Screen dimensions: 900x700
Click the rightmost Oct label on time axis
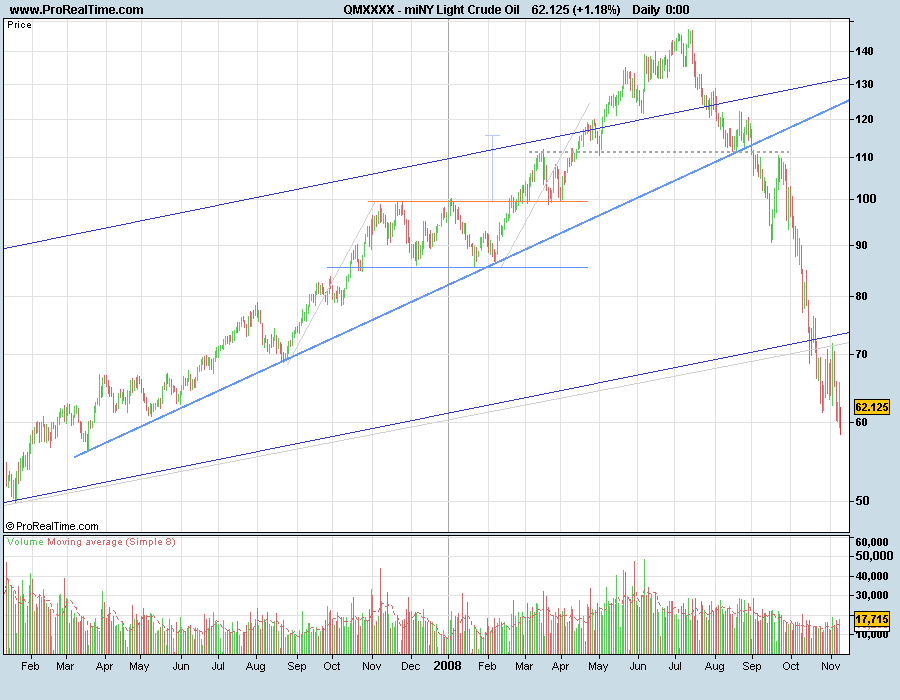(790, 666)
